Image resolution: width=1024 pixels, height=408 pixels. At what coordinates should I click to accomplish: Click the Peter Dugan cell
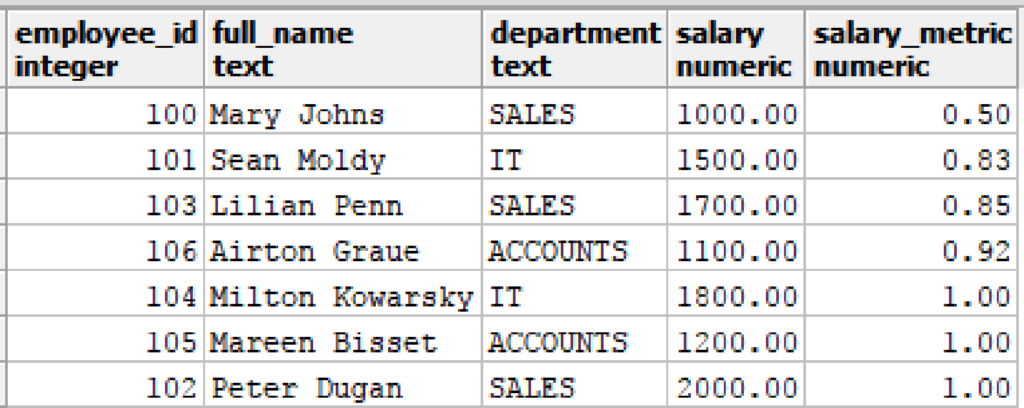tap(343, 385)
